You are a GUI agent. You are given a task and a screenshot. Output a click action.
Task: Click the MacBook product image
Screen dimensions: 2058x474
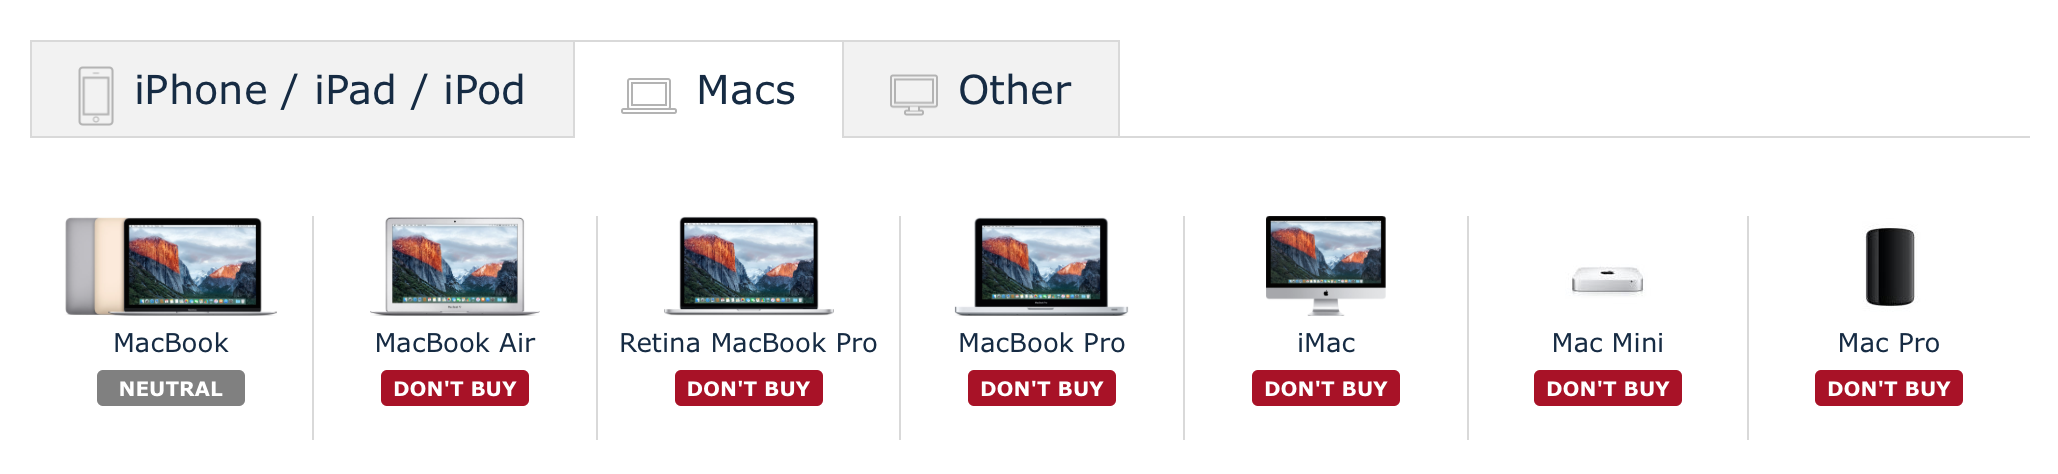tap(171, 266)
